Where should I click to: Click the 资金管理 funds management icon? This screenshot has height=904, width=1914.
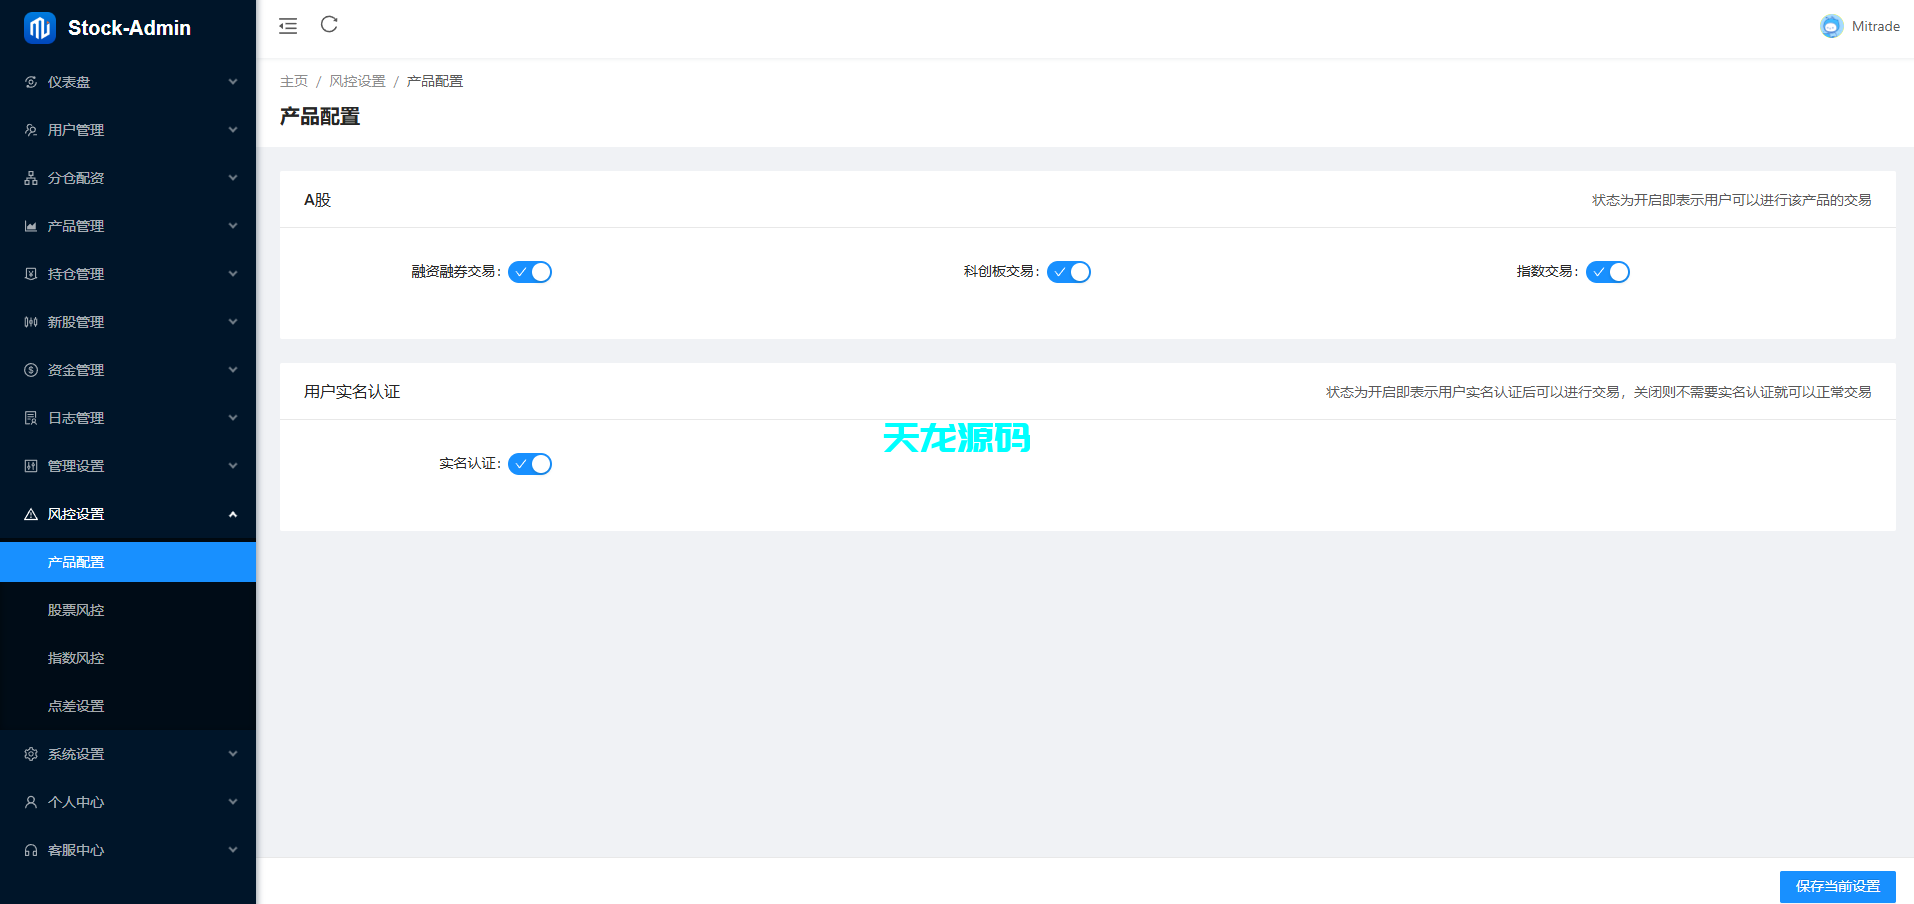coord(30,370)
